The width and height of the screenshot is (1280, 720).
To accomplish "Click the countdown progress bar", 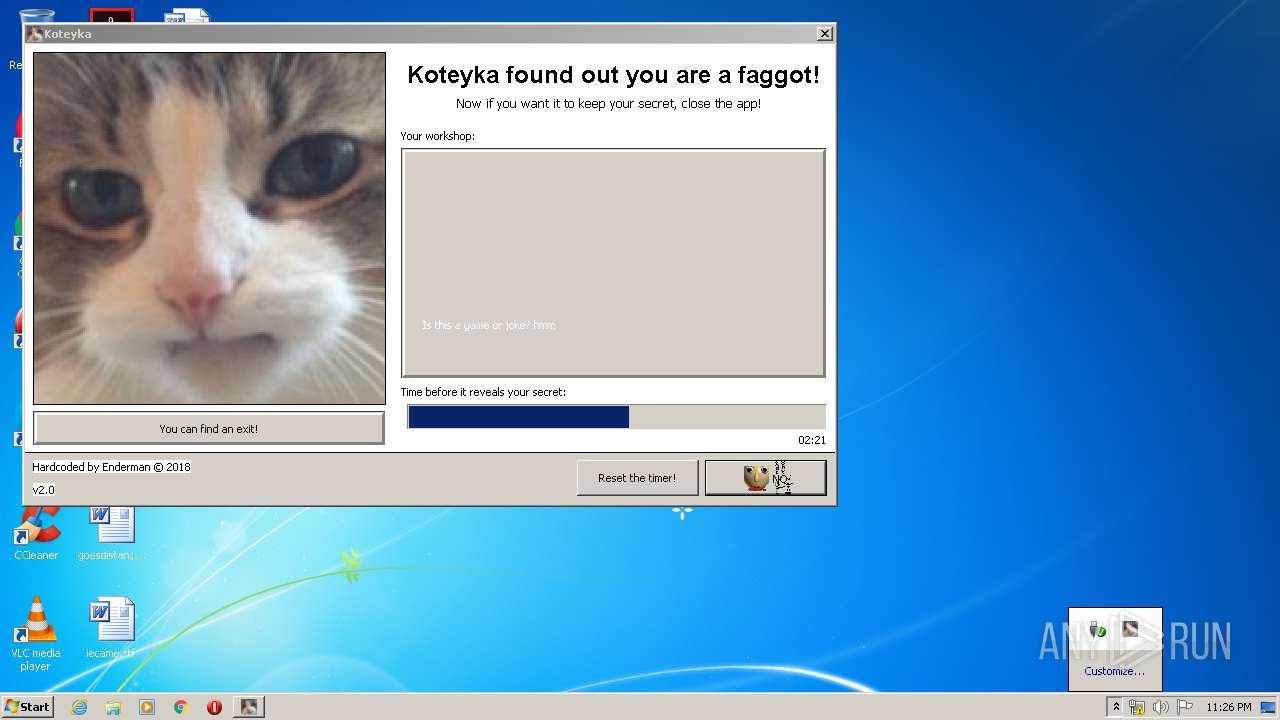I will pos(616,417).
